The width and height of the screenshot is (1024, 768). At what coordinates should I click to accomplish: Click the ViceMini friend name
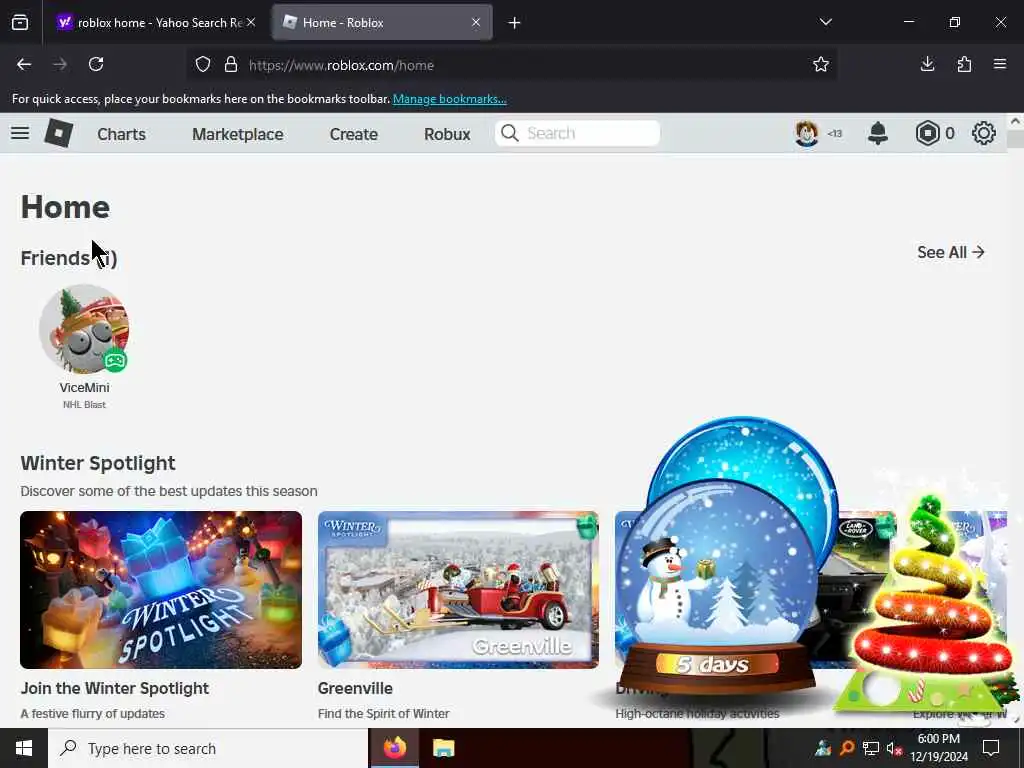click(84, 387)
